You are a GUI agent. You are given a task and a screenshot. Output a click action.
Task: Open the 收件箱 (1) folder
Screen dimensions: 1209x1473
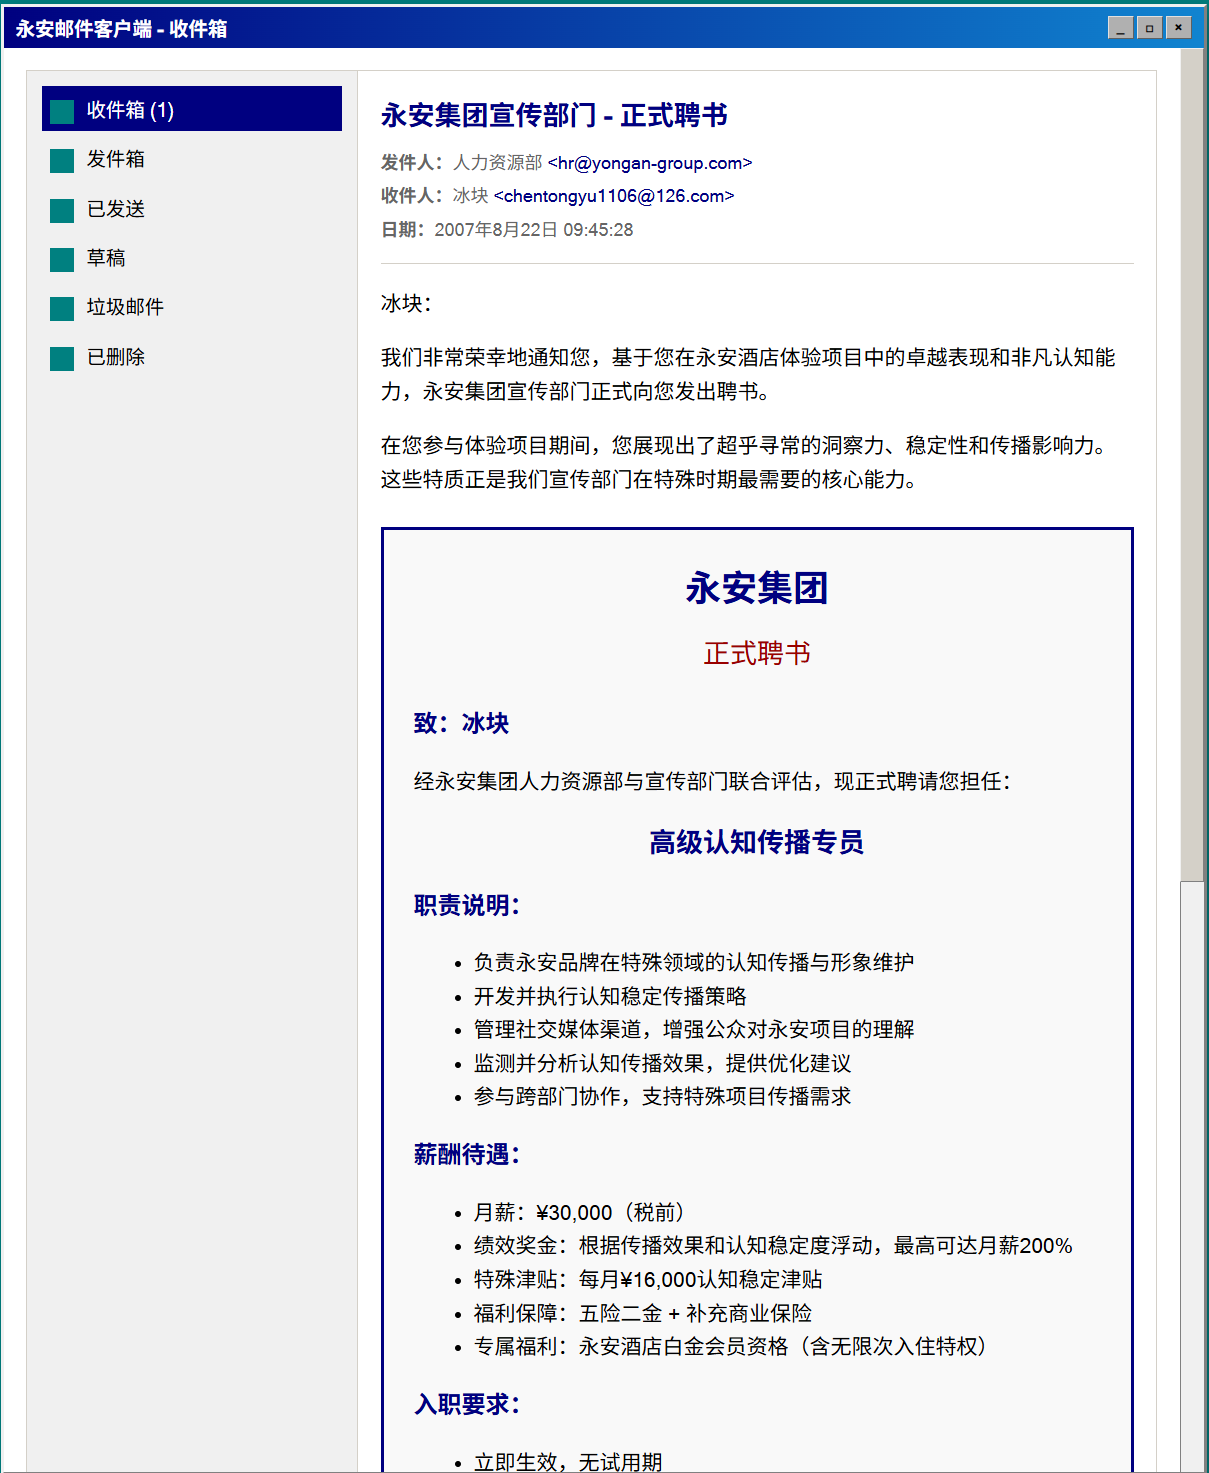[130, 110]
